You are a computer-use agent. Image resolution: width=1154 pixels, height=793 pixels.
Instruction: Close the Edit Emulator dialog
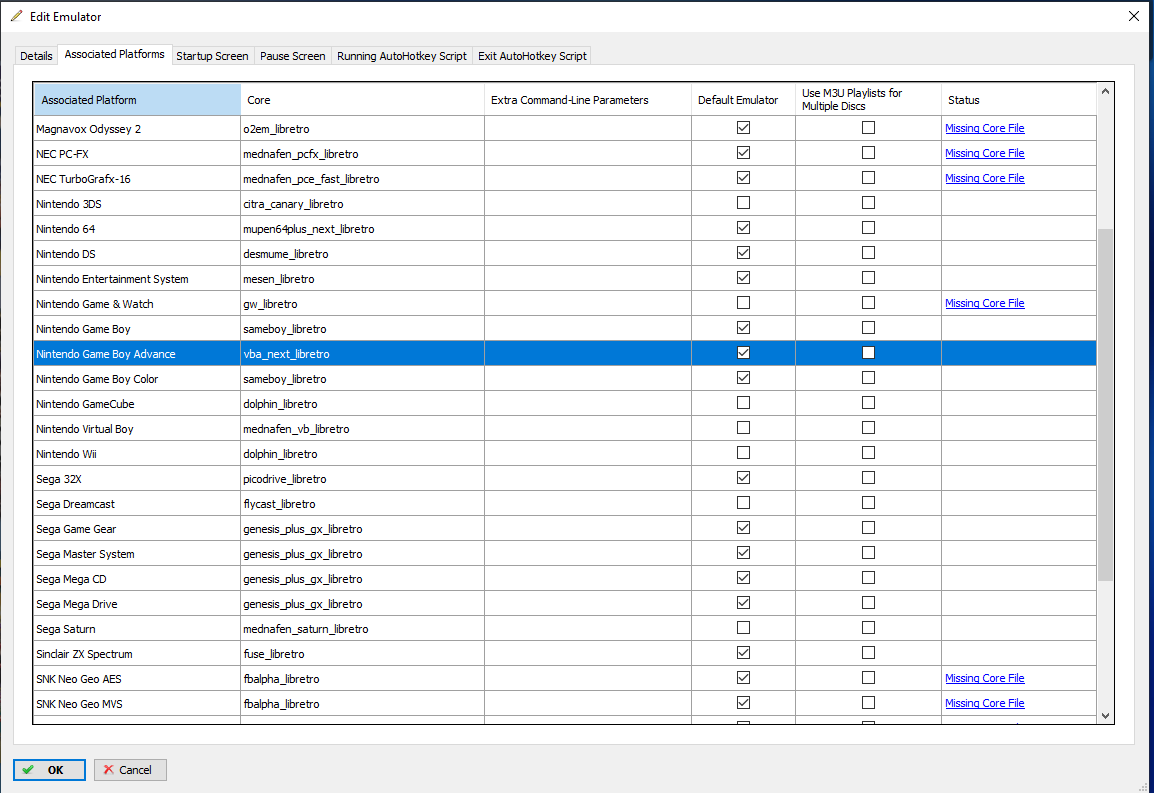pos(1133,16)
